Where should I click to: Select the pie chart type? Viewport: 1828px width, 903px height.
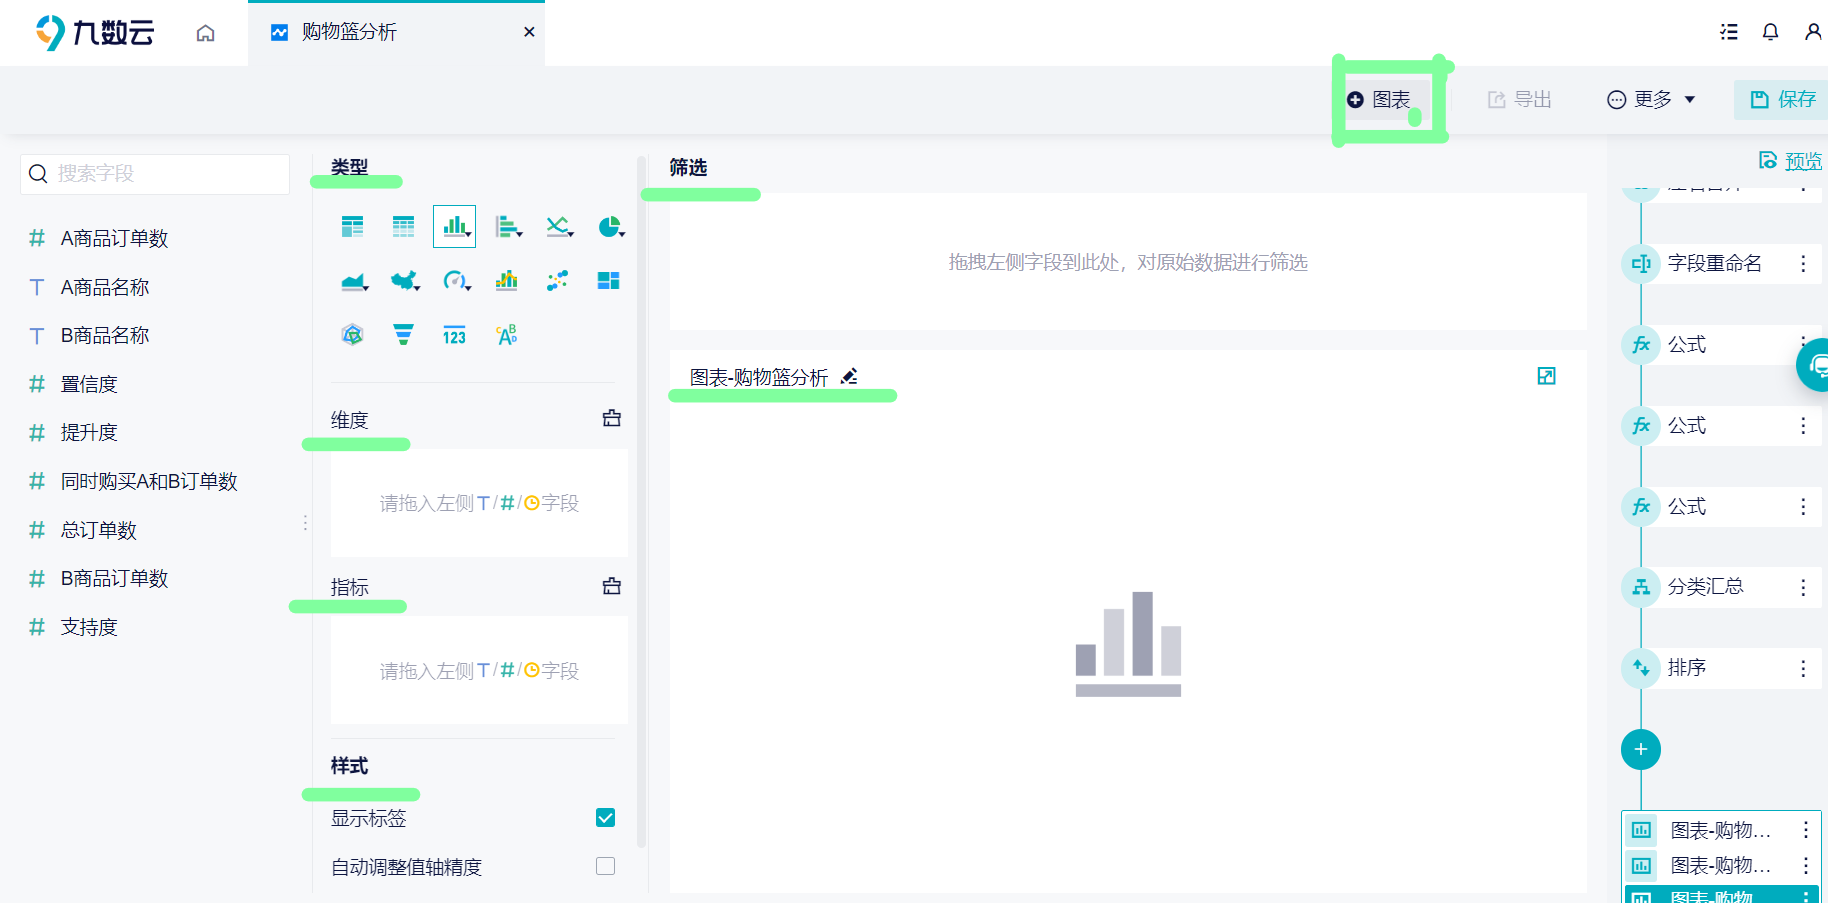(x=610, y=227)
